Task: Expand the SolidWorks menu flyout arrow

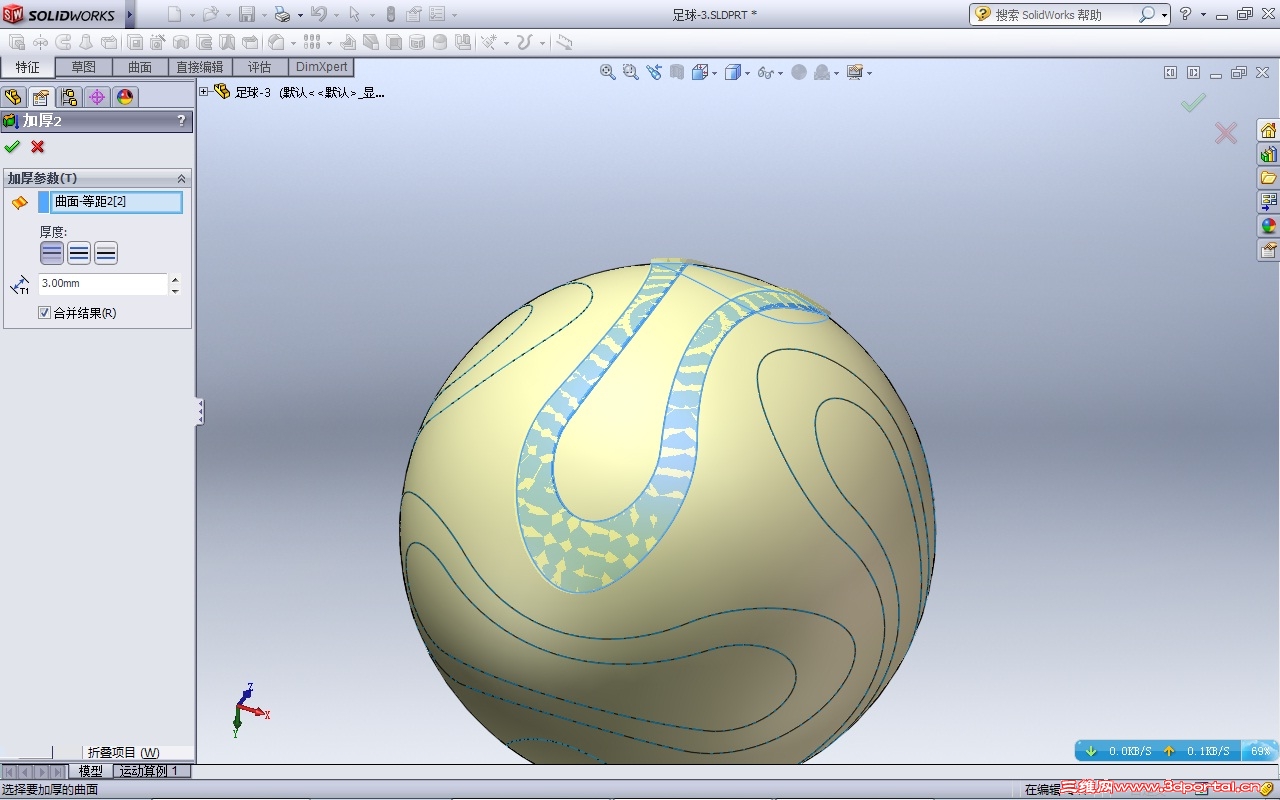Action: (x=129, y=14)
